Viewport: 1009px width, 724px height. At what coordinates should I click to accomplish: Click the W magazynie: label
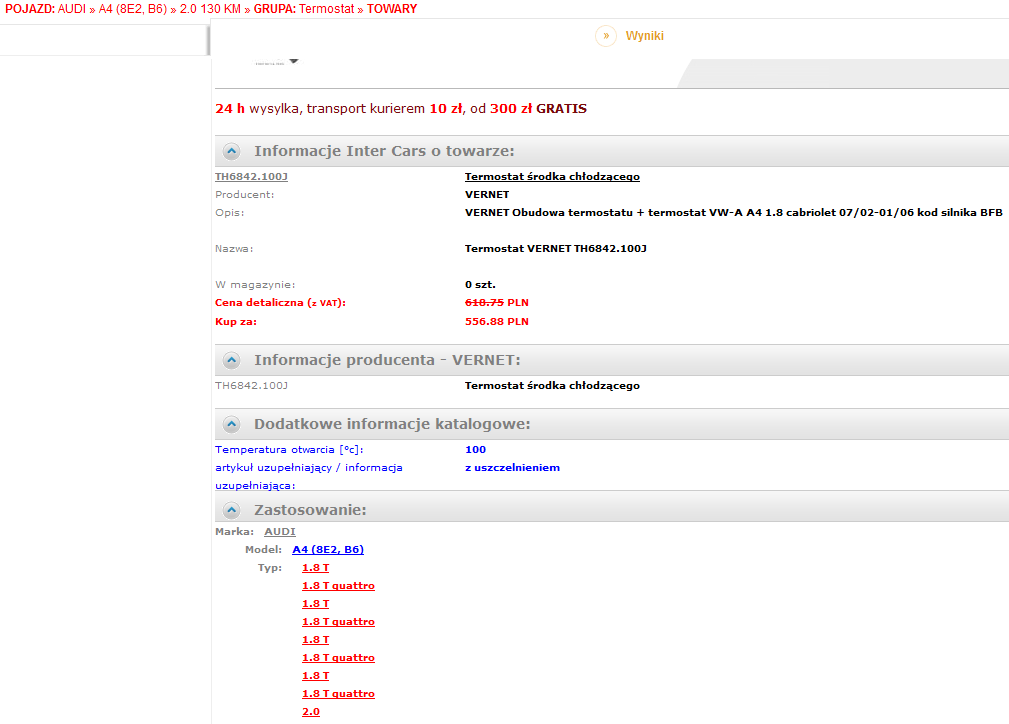(x=255, y=284)
